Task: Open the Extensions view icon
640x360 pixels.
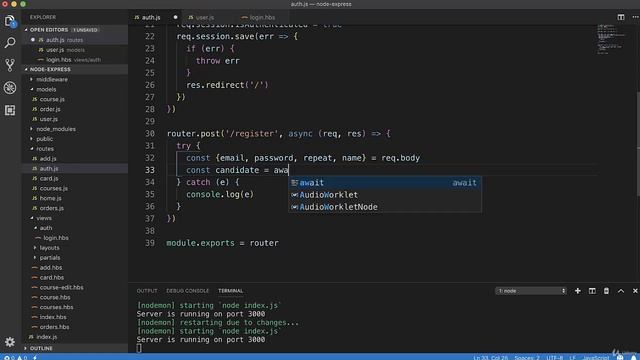Action: (10, 110)
